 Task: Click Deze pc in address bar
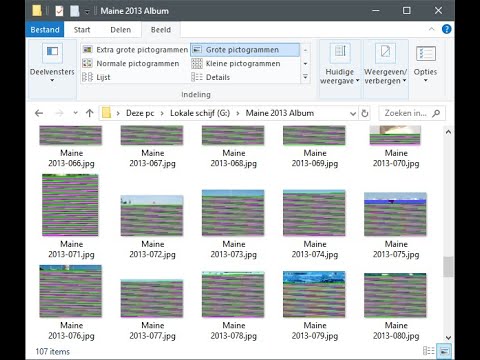coord(140,113)
